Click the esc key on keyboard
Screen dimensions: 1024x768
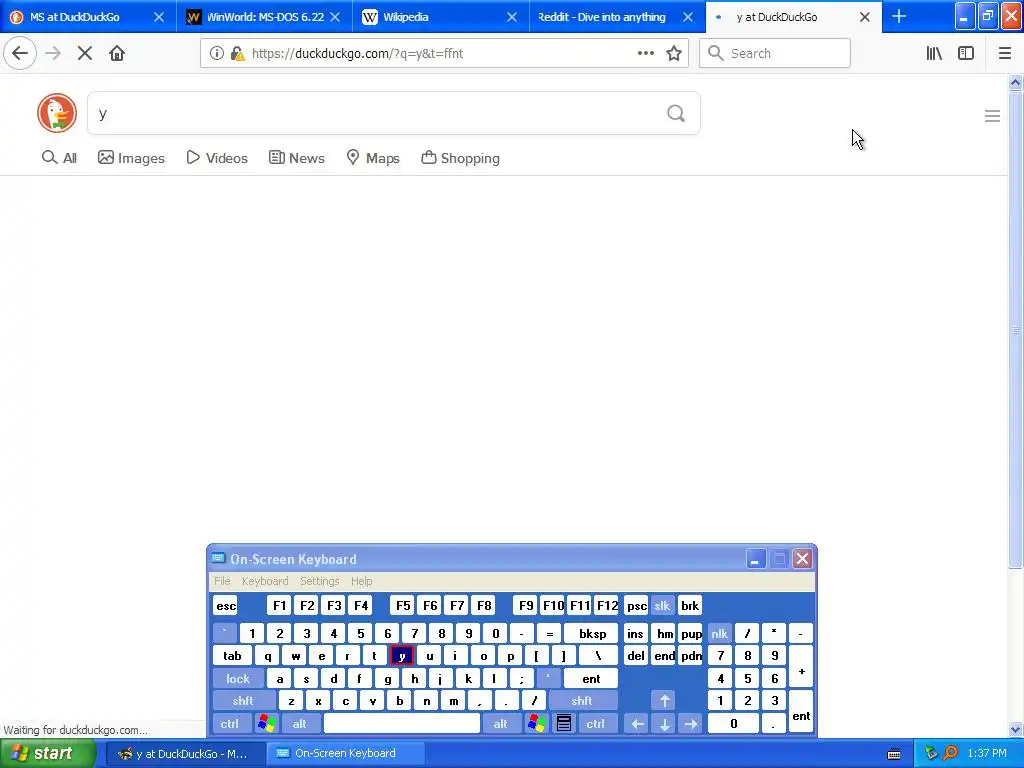click(226, 606)
